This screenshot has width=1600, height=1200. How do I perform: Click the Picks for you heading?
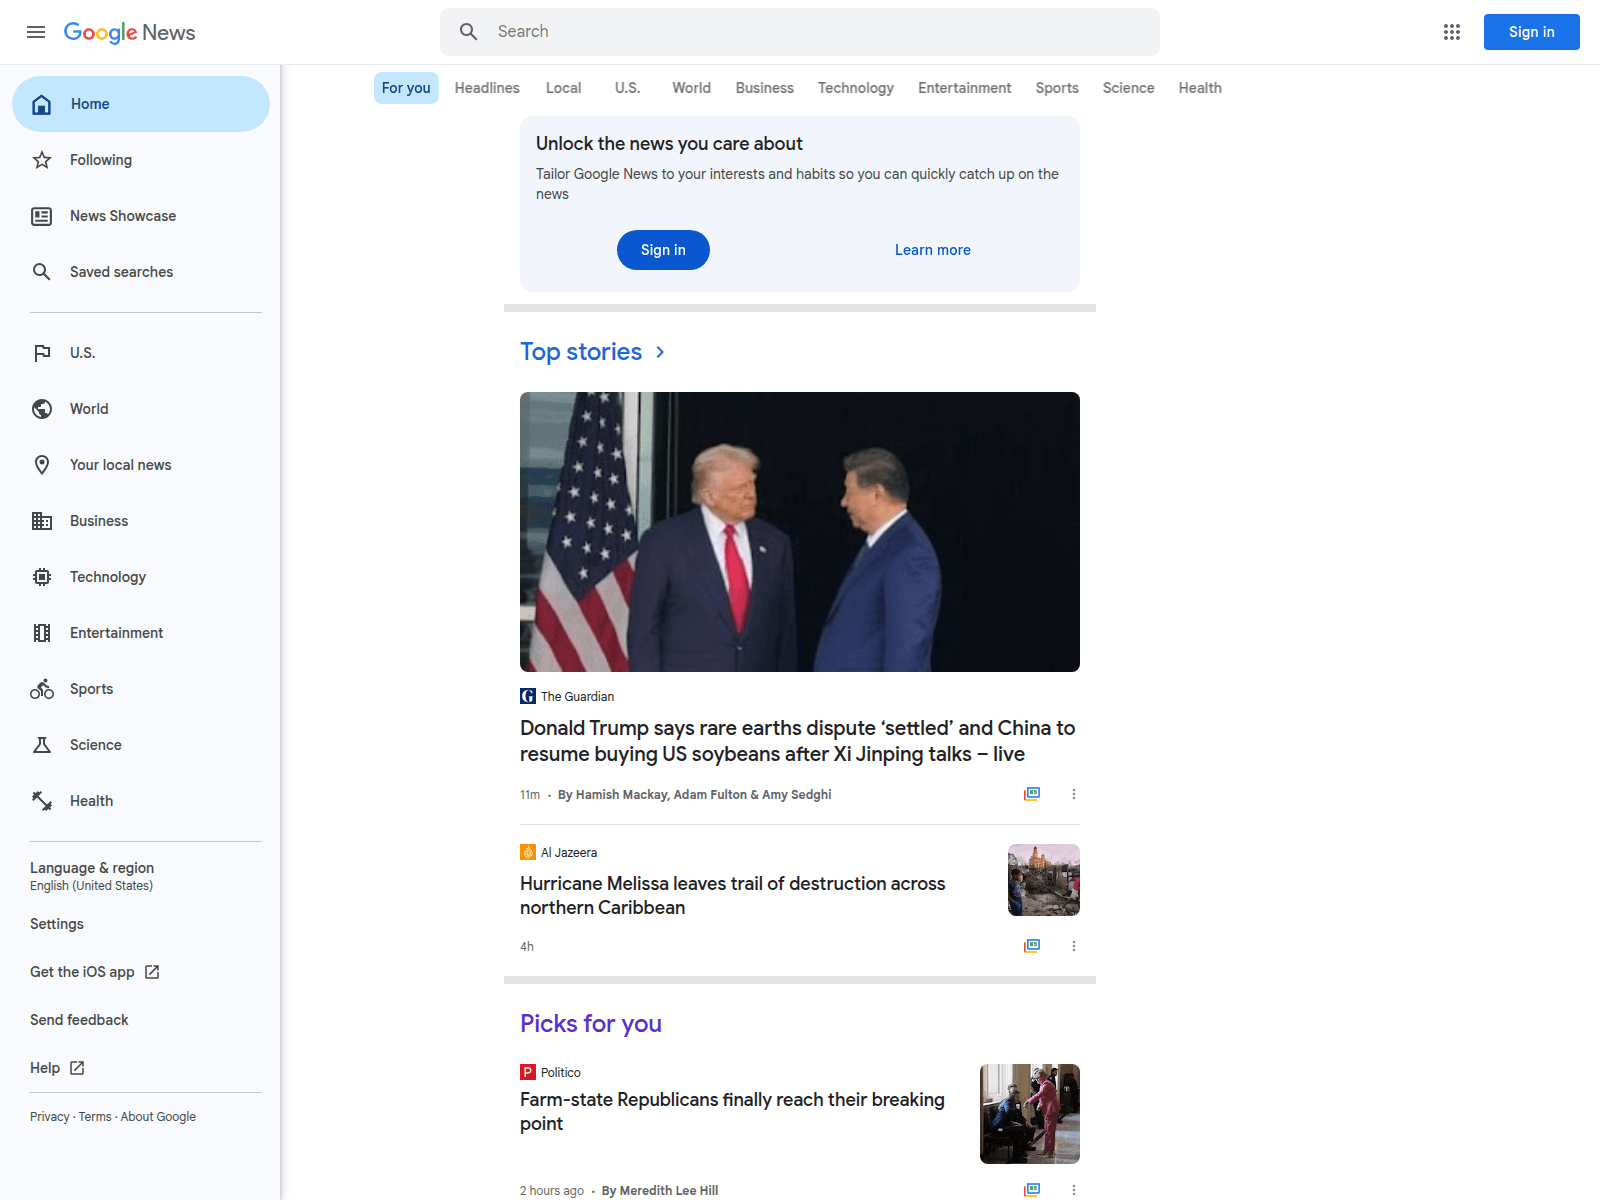pos(591,1024)
